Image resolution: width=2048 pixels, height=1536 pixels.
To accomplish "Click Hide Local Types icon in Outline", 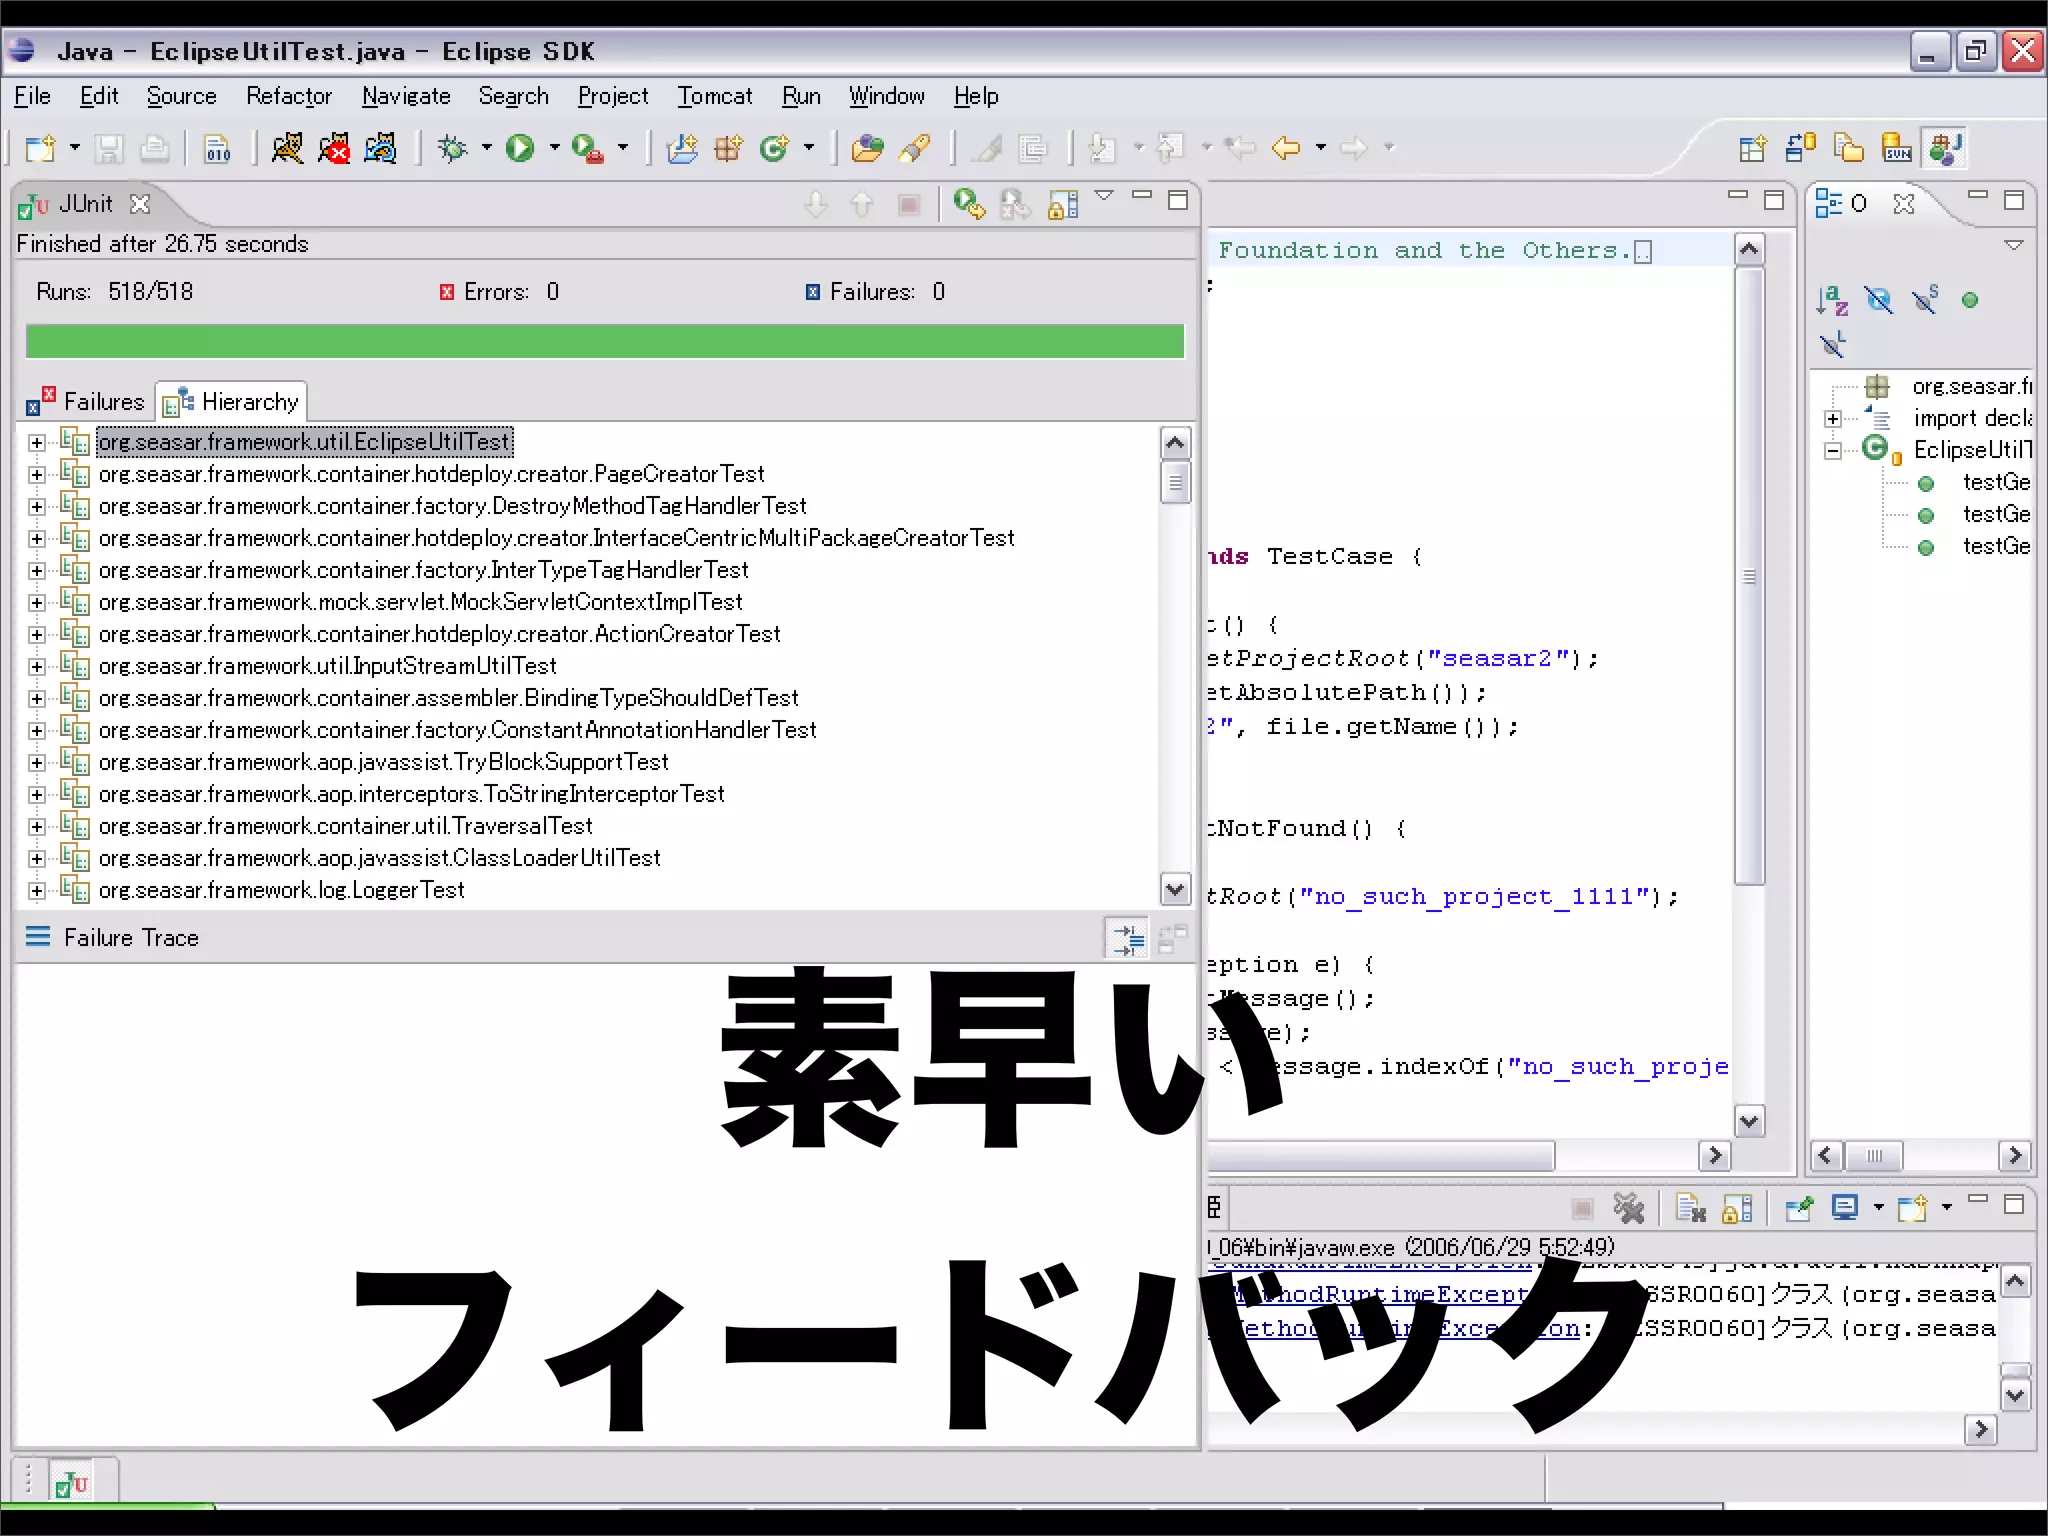I will (1832, 345).
